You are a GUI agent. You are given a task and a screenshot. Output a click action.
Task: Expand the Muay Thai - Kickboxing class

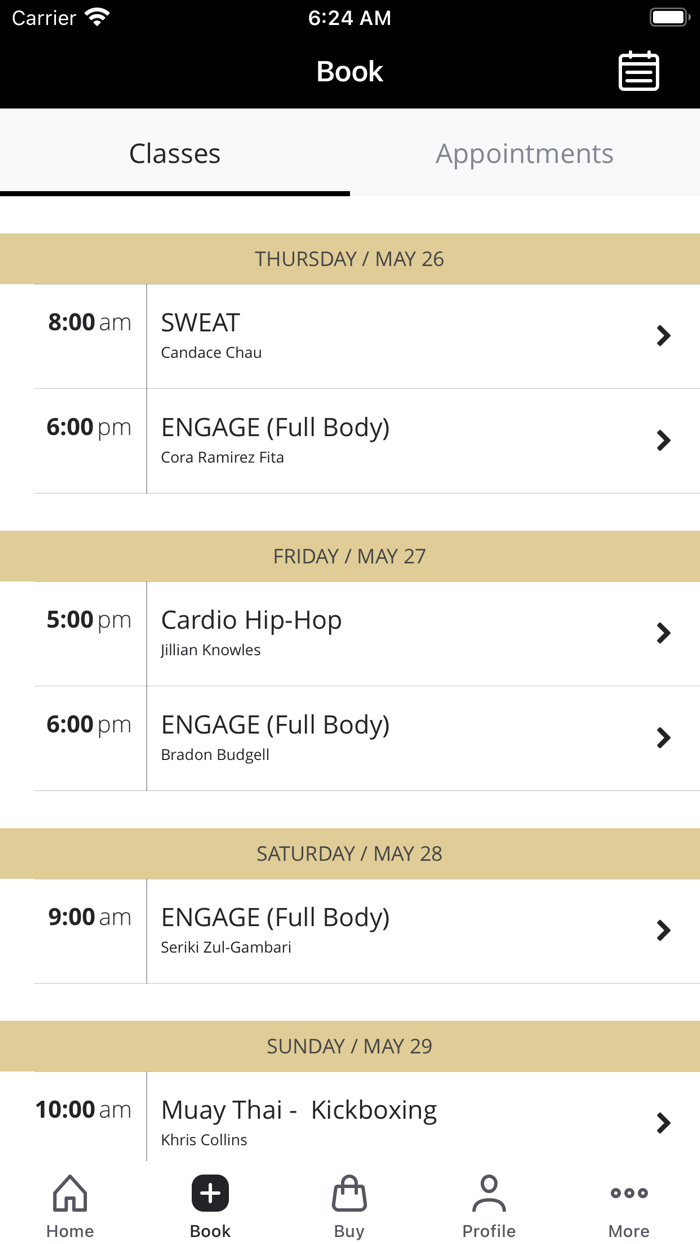(x=663, y=1122)
